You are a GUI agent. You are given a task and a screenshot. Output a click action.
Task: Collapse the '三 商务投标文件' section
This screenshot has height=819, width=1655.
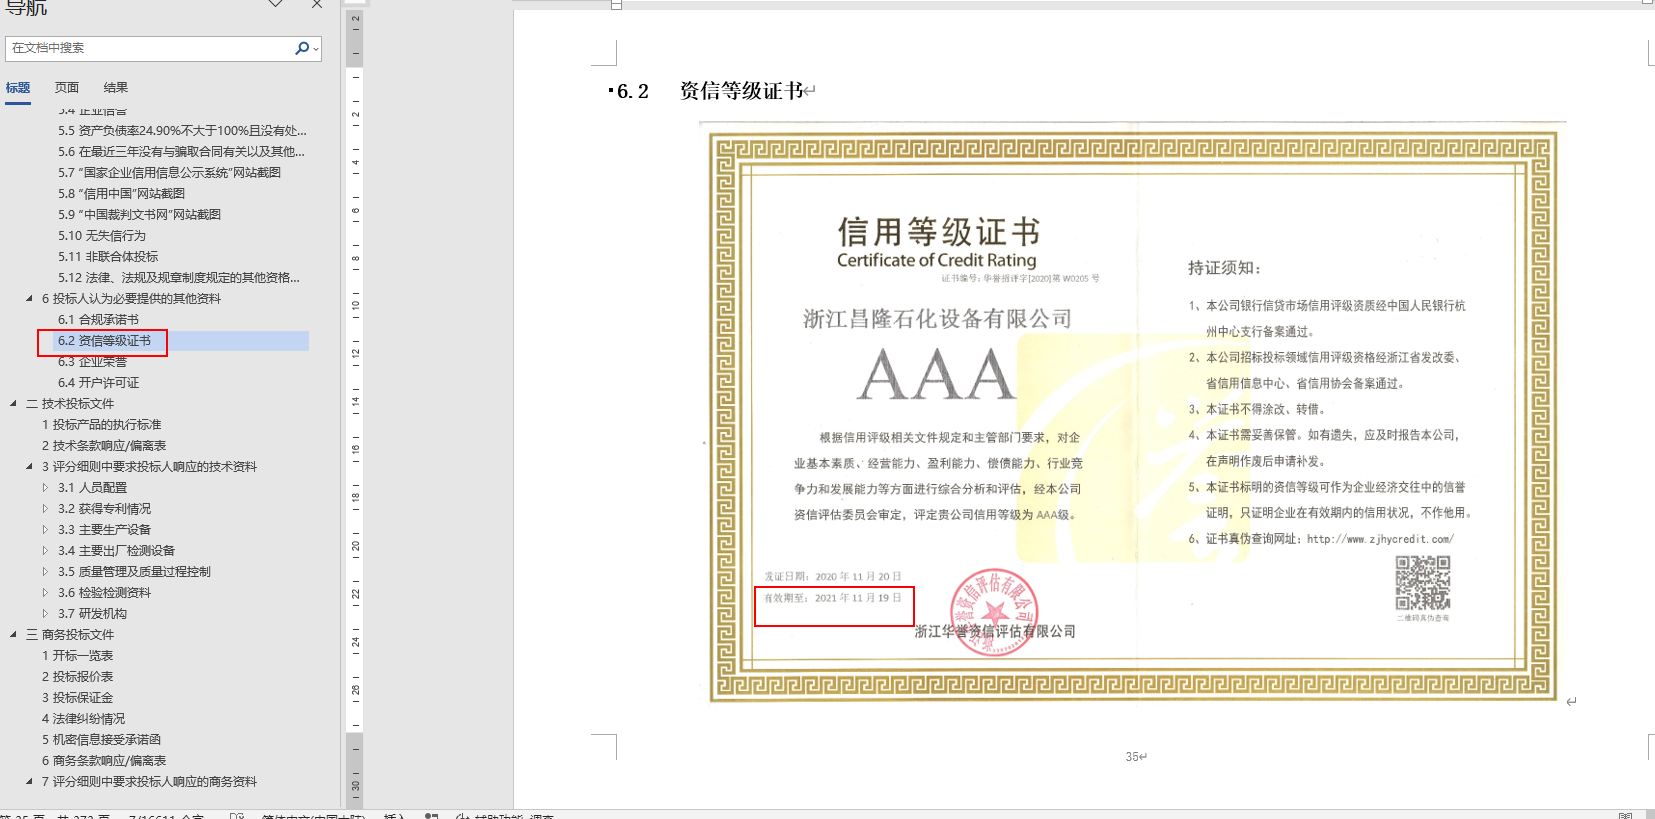[13, 635]
